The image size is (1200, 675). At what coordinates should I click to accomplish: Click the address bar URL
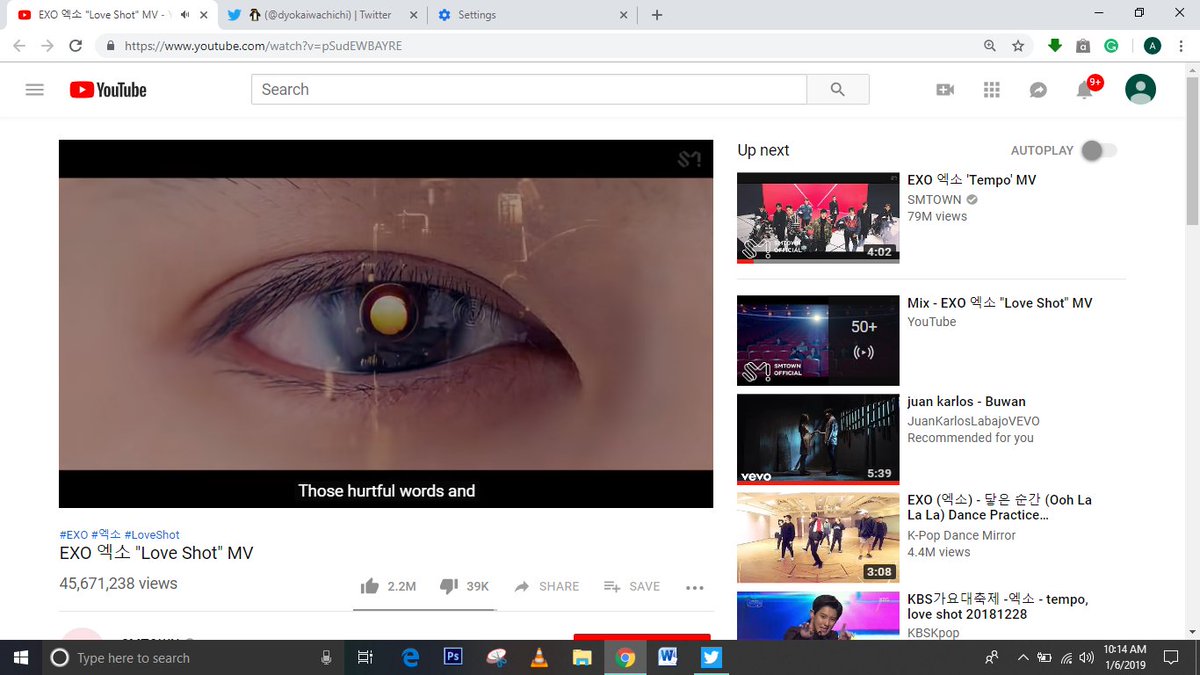(x=263, y=46)
